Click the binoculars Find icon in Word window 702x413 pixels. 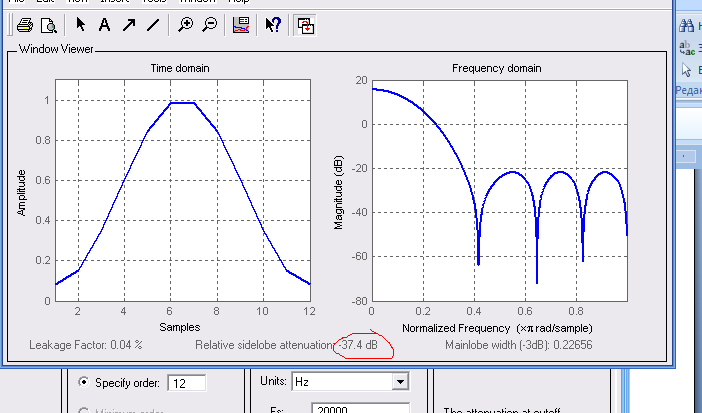(686, 25)
